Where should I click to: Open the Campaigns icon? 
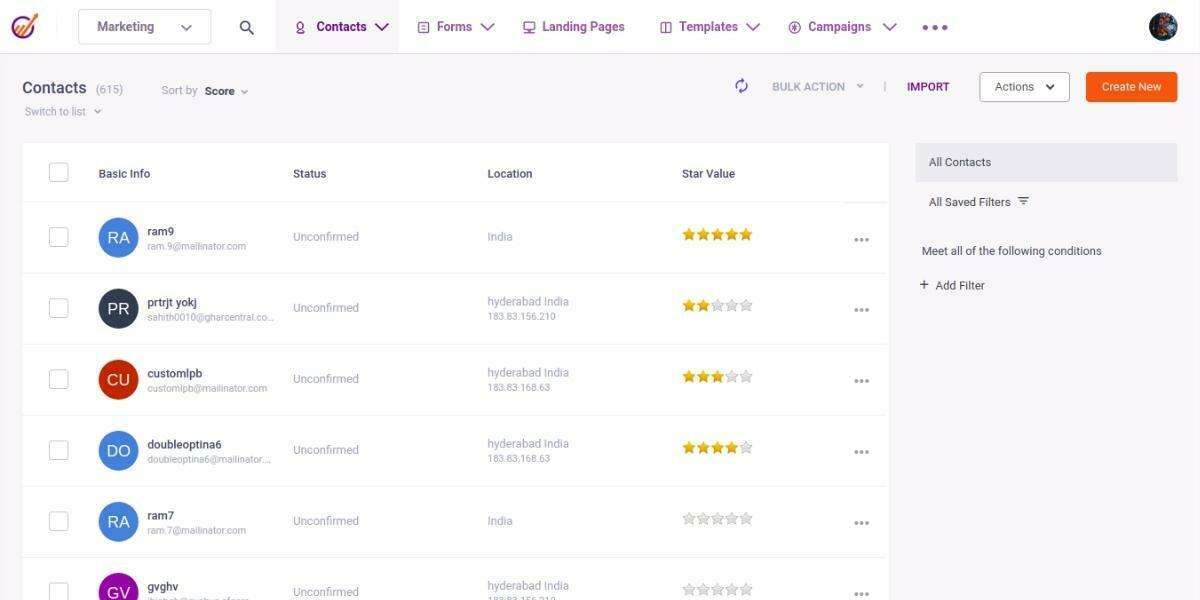(795, 27)
